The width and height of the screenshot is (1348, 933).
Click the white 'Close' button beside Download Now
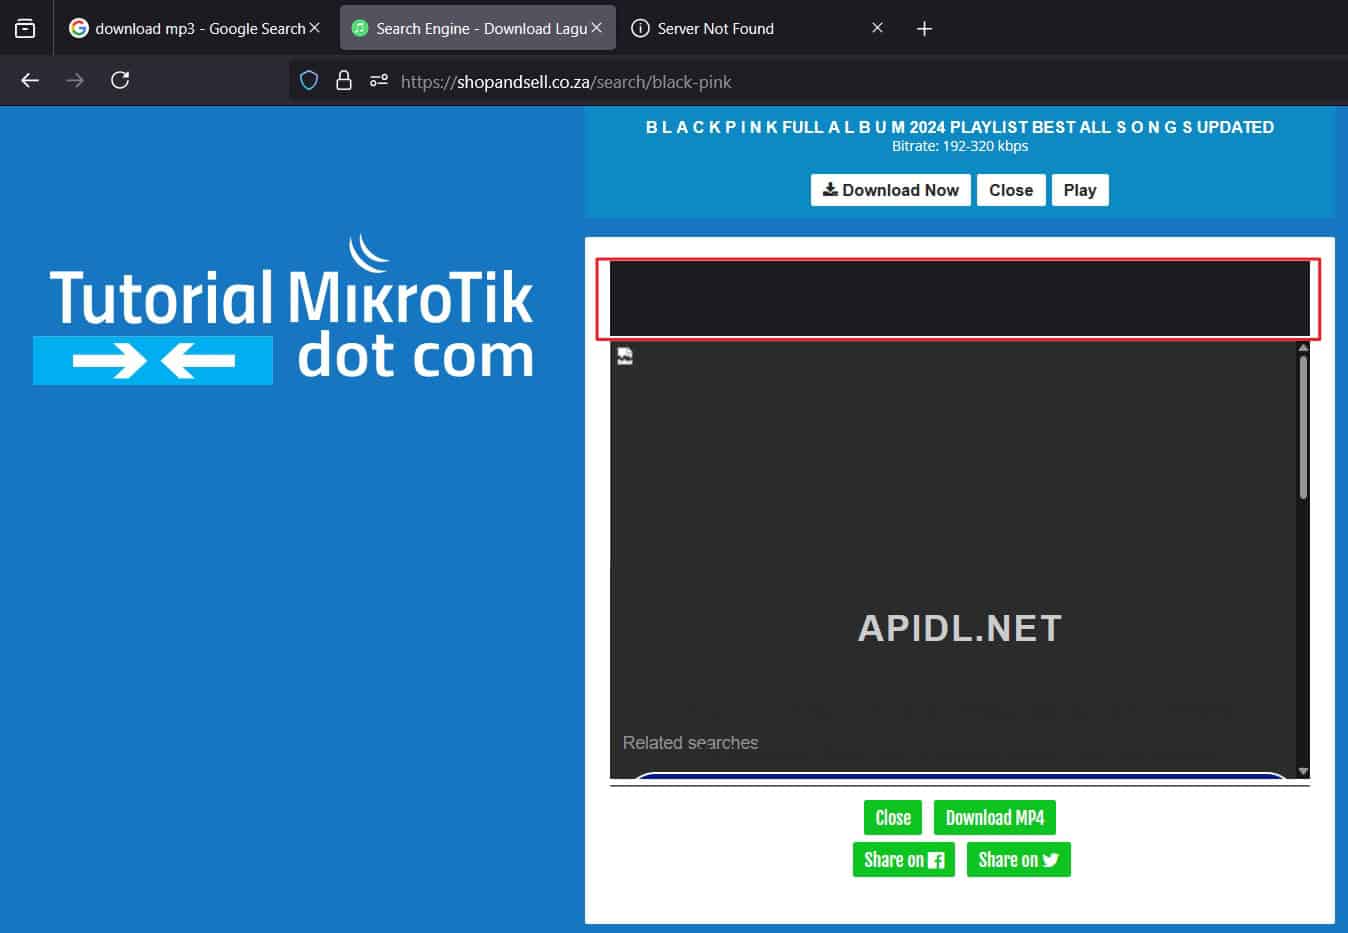coord(1011,190)
